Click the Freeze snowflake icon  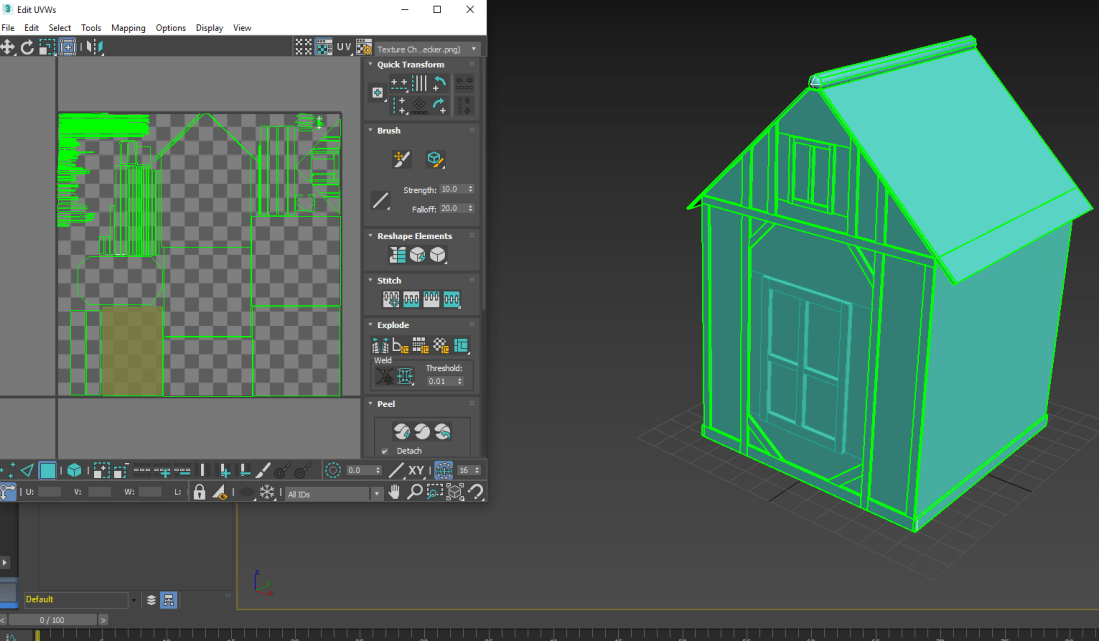[267, 492]
